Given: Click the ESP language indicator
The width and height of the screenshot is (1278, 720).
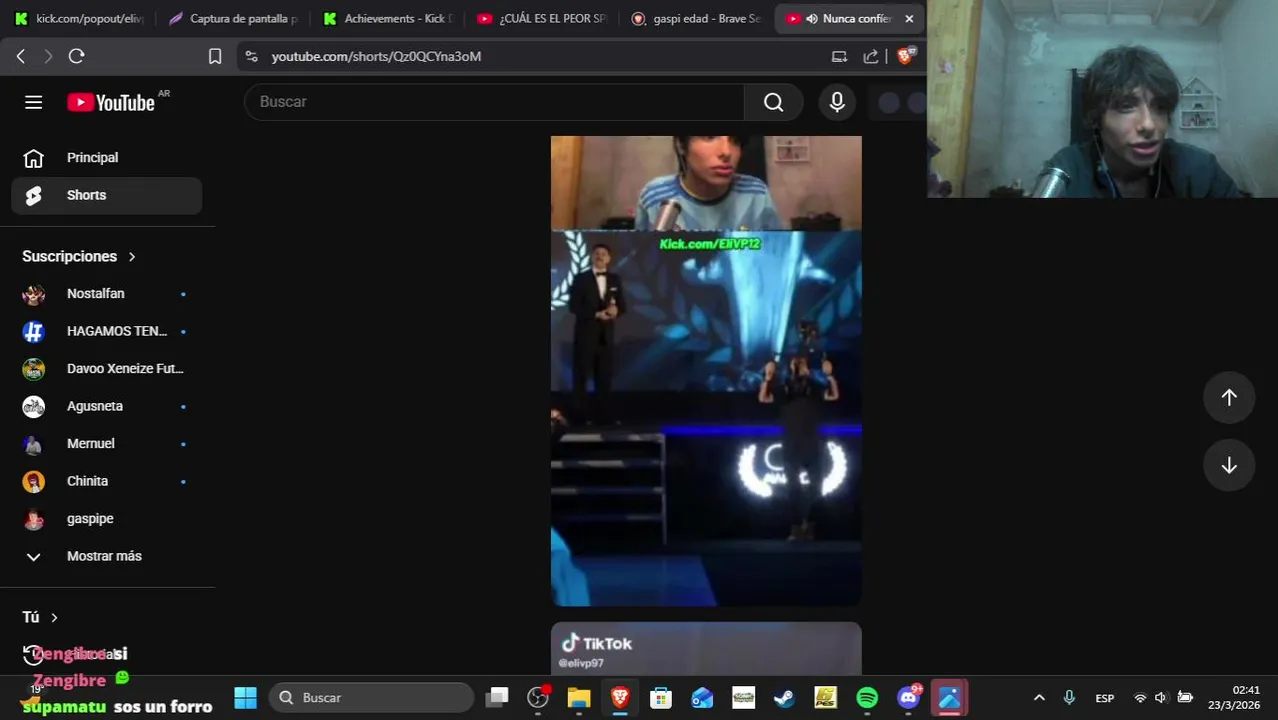Looking at the screenshot, I should click(1105, 698).
